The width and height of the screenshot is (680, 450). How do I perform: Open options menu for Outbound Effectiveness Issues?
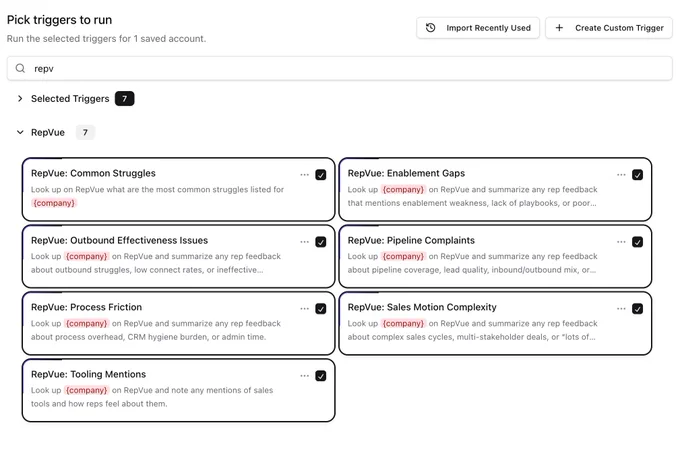[x=304, y=242]
